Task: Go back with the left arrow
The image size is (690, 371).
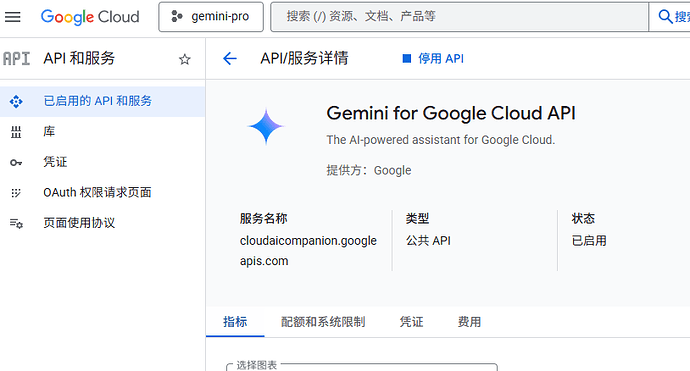Action: tap(230, 59)
